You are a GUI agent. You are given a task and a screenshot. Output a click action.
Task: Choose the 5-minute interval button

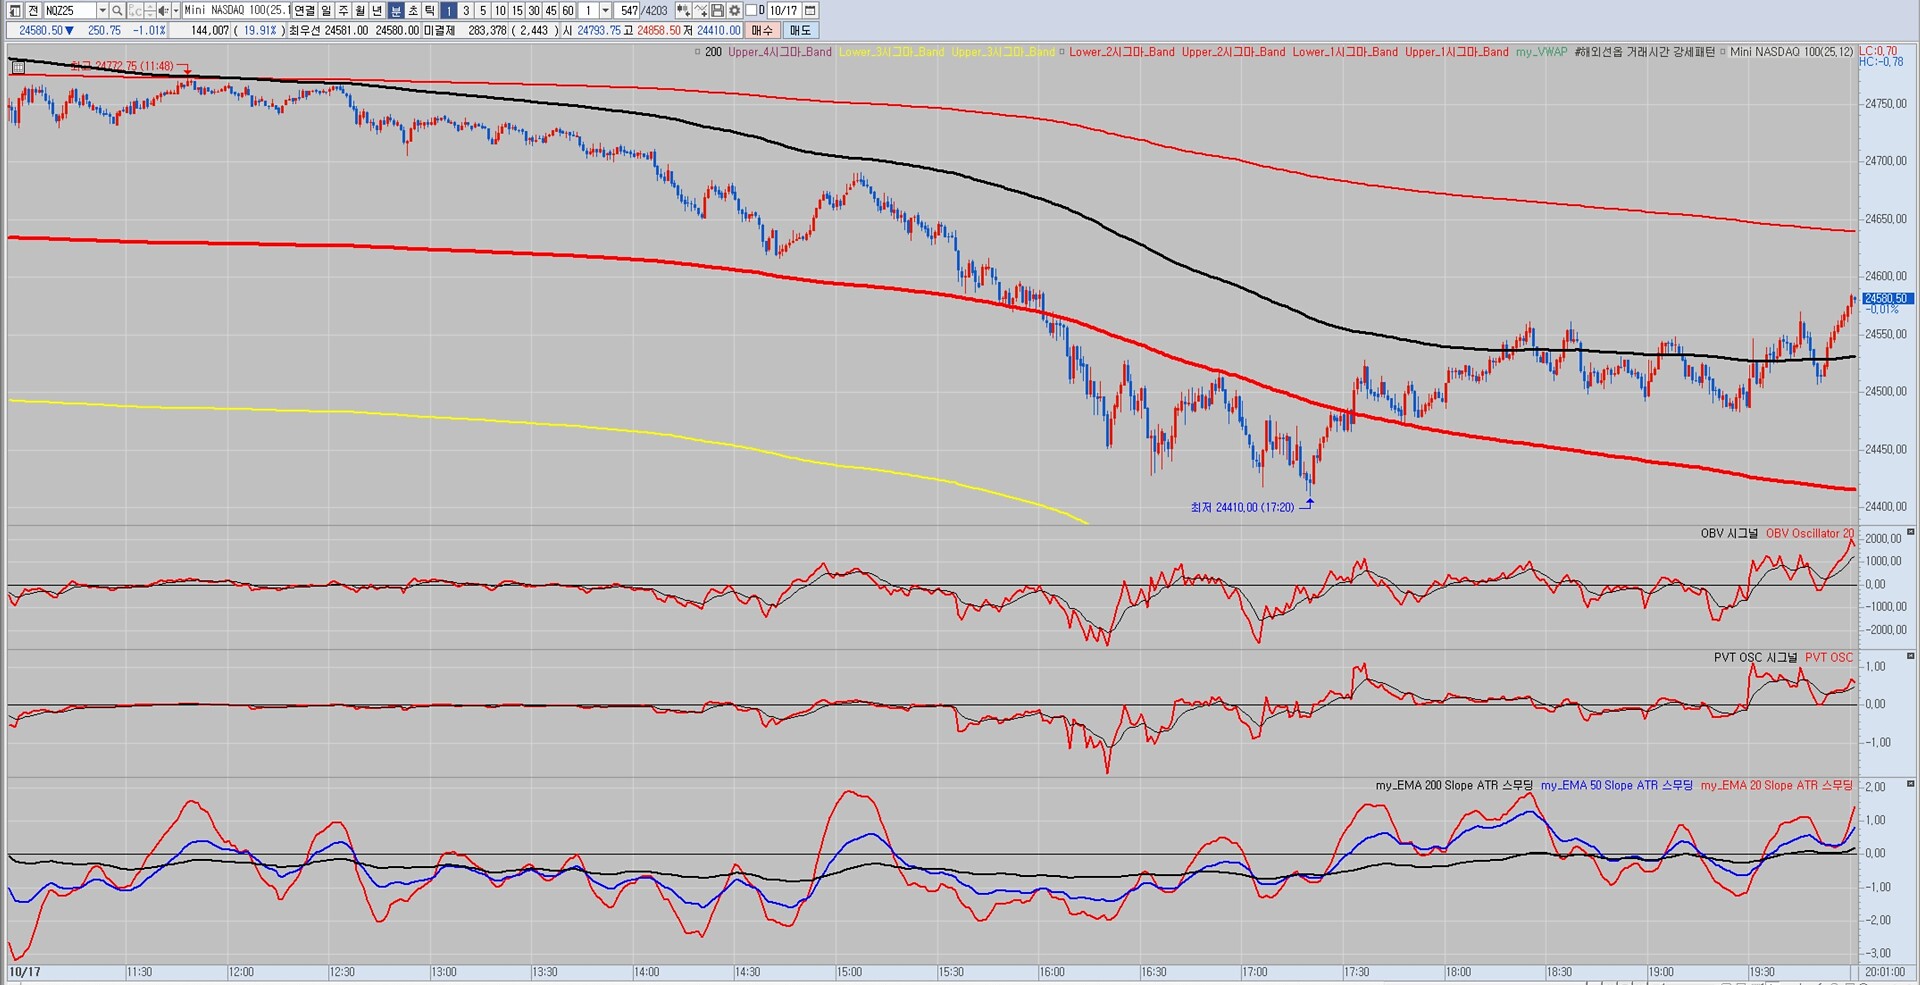pyautogui.click(x=482, y=10)
